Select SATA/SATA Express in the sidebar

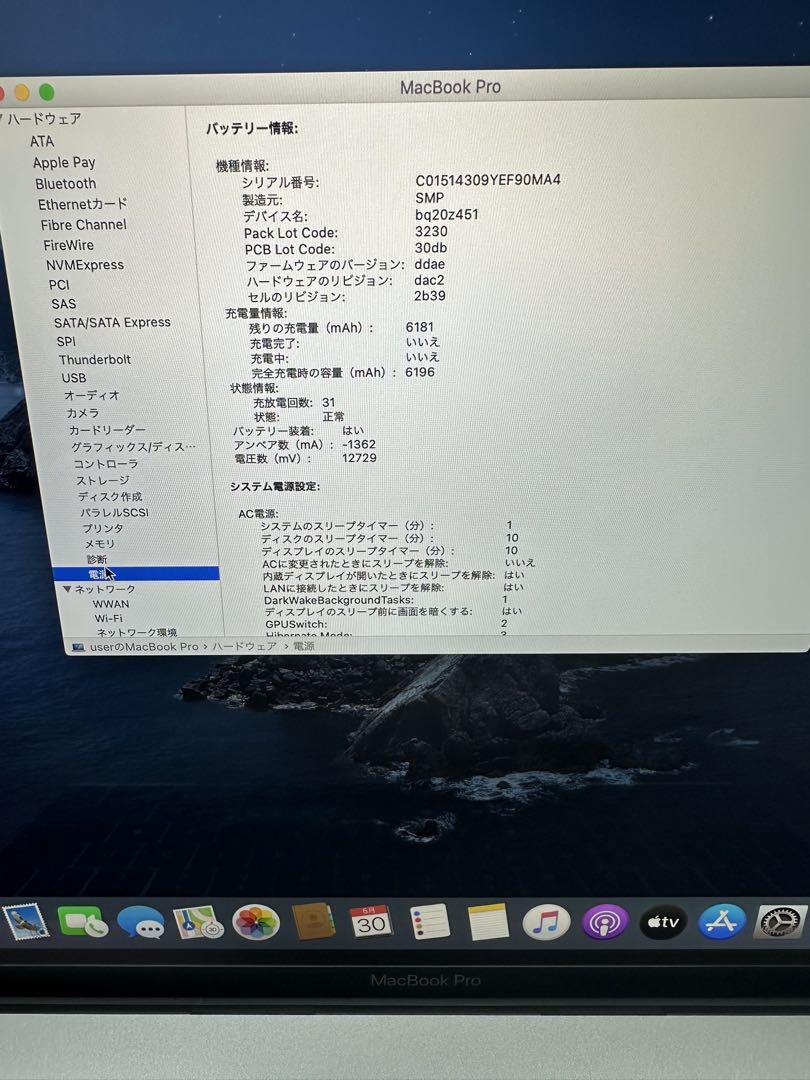112,322
